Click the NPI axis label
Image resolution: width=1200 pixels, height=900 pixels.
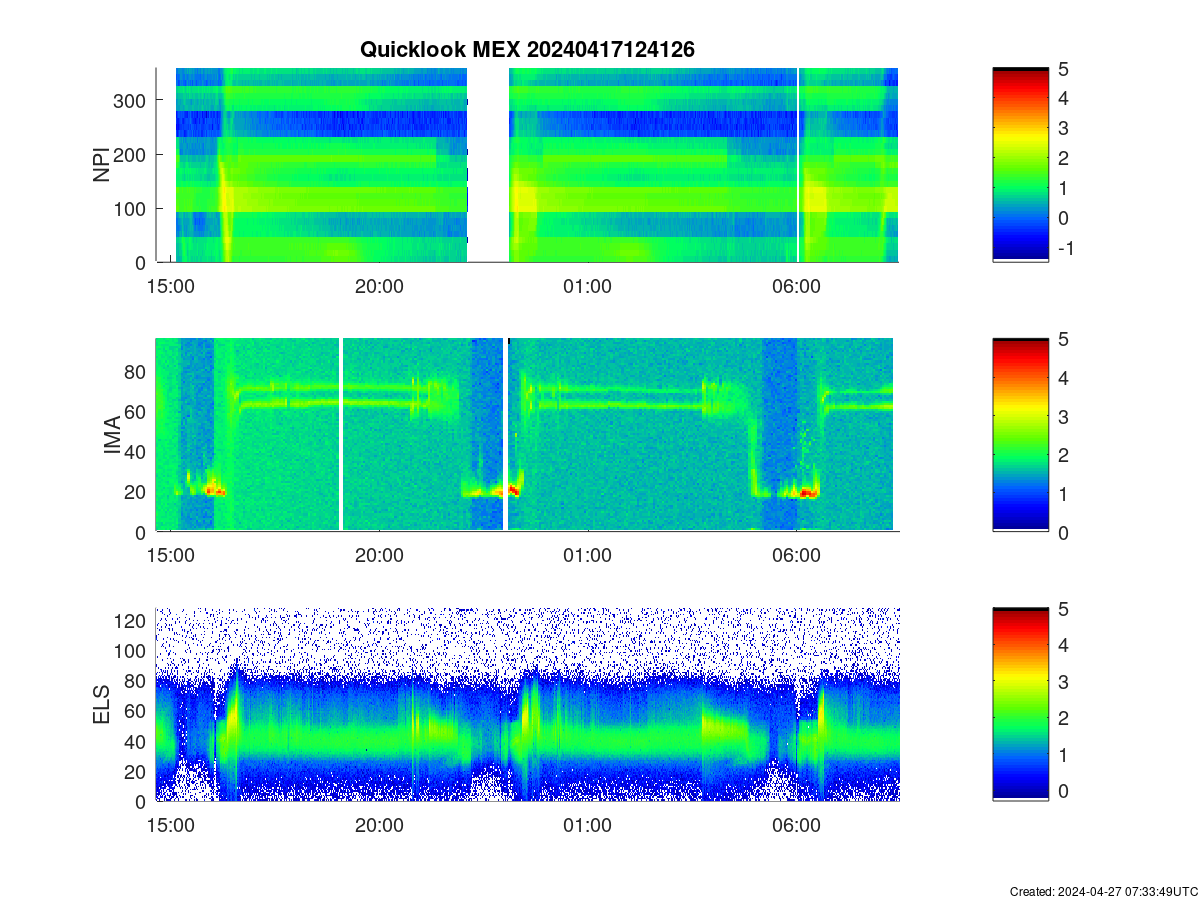101,165
